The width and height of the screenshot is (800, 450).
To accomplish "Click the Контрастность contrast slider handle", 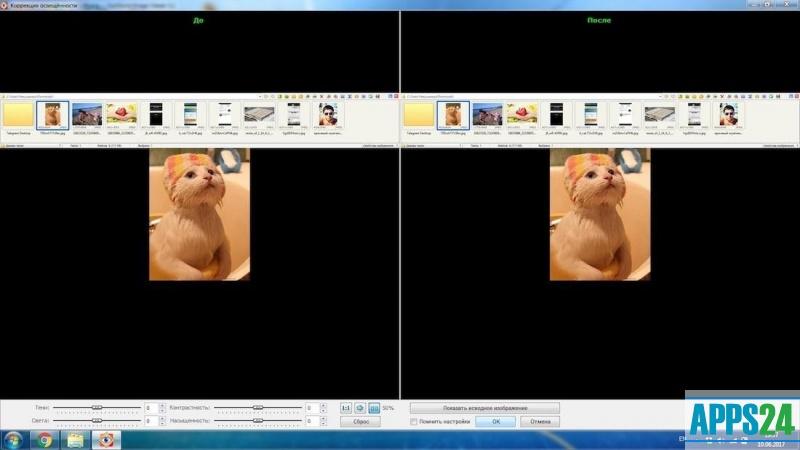I will point(258,407).
